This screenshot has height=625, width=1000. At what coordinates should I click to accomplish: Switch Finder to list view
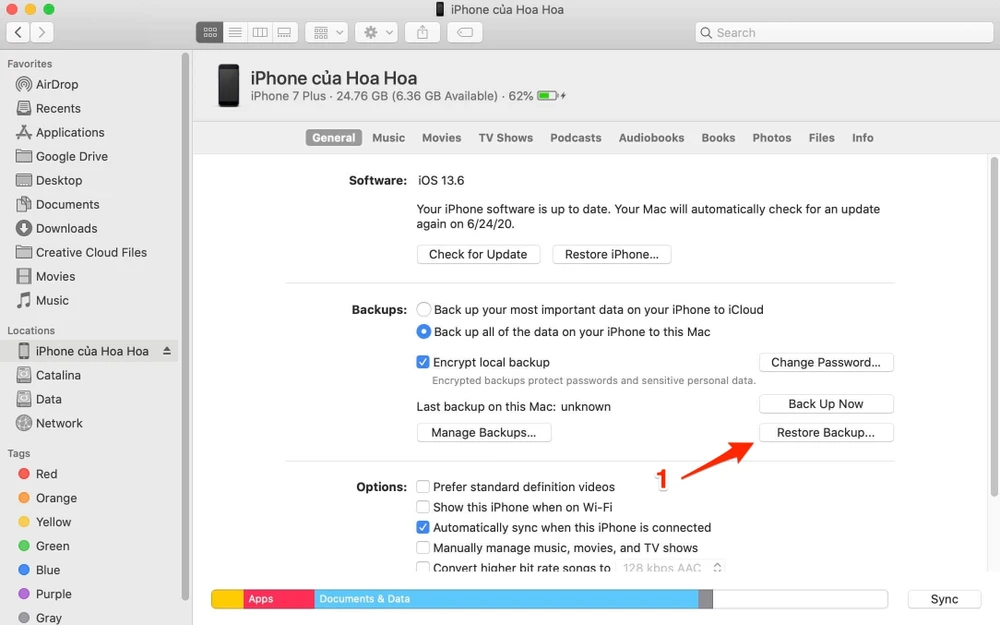click(235, 31)
